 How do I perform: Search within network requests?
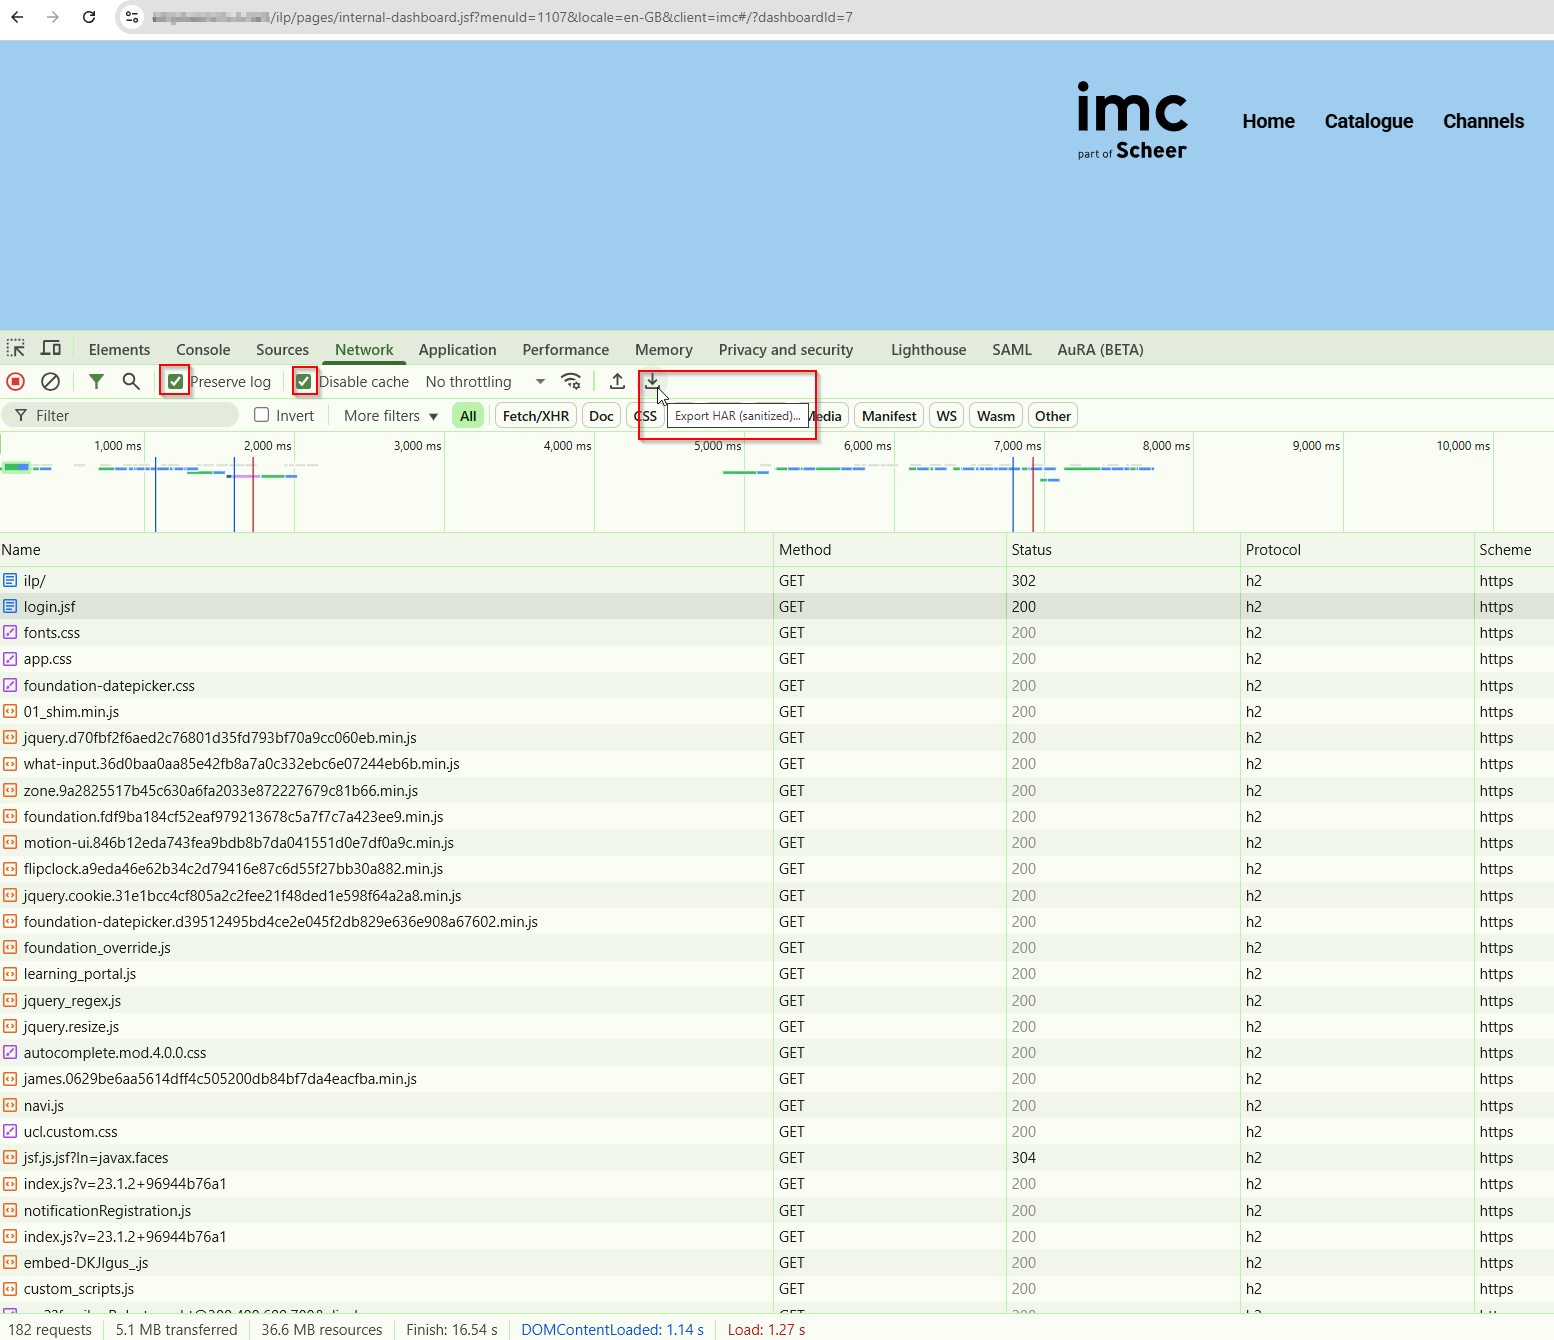(x=131, y=381)
